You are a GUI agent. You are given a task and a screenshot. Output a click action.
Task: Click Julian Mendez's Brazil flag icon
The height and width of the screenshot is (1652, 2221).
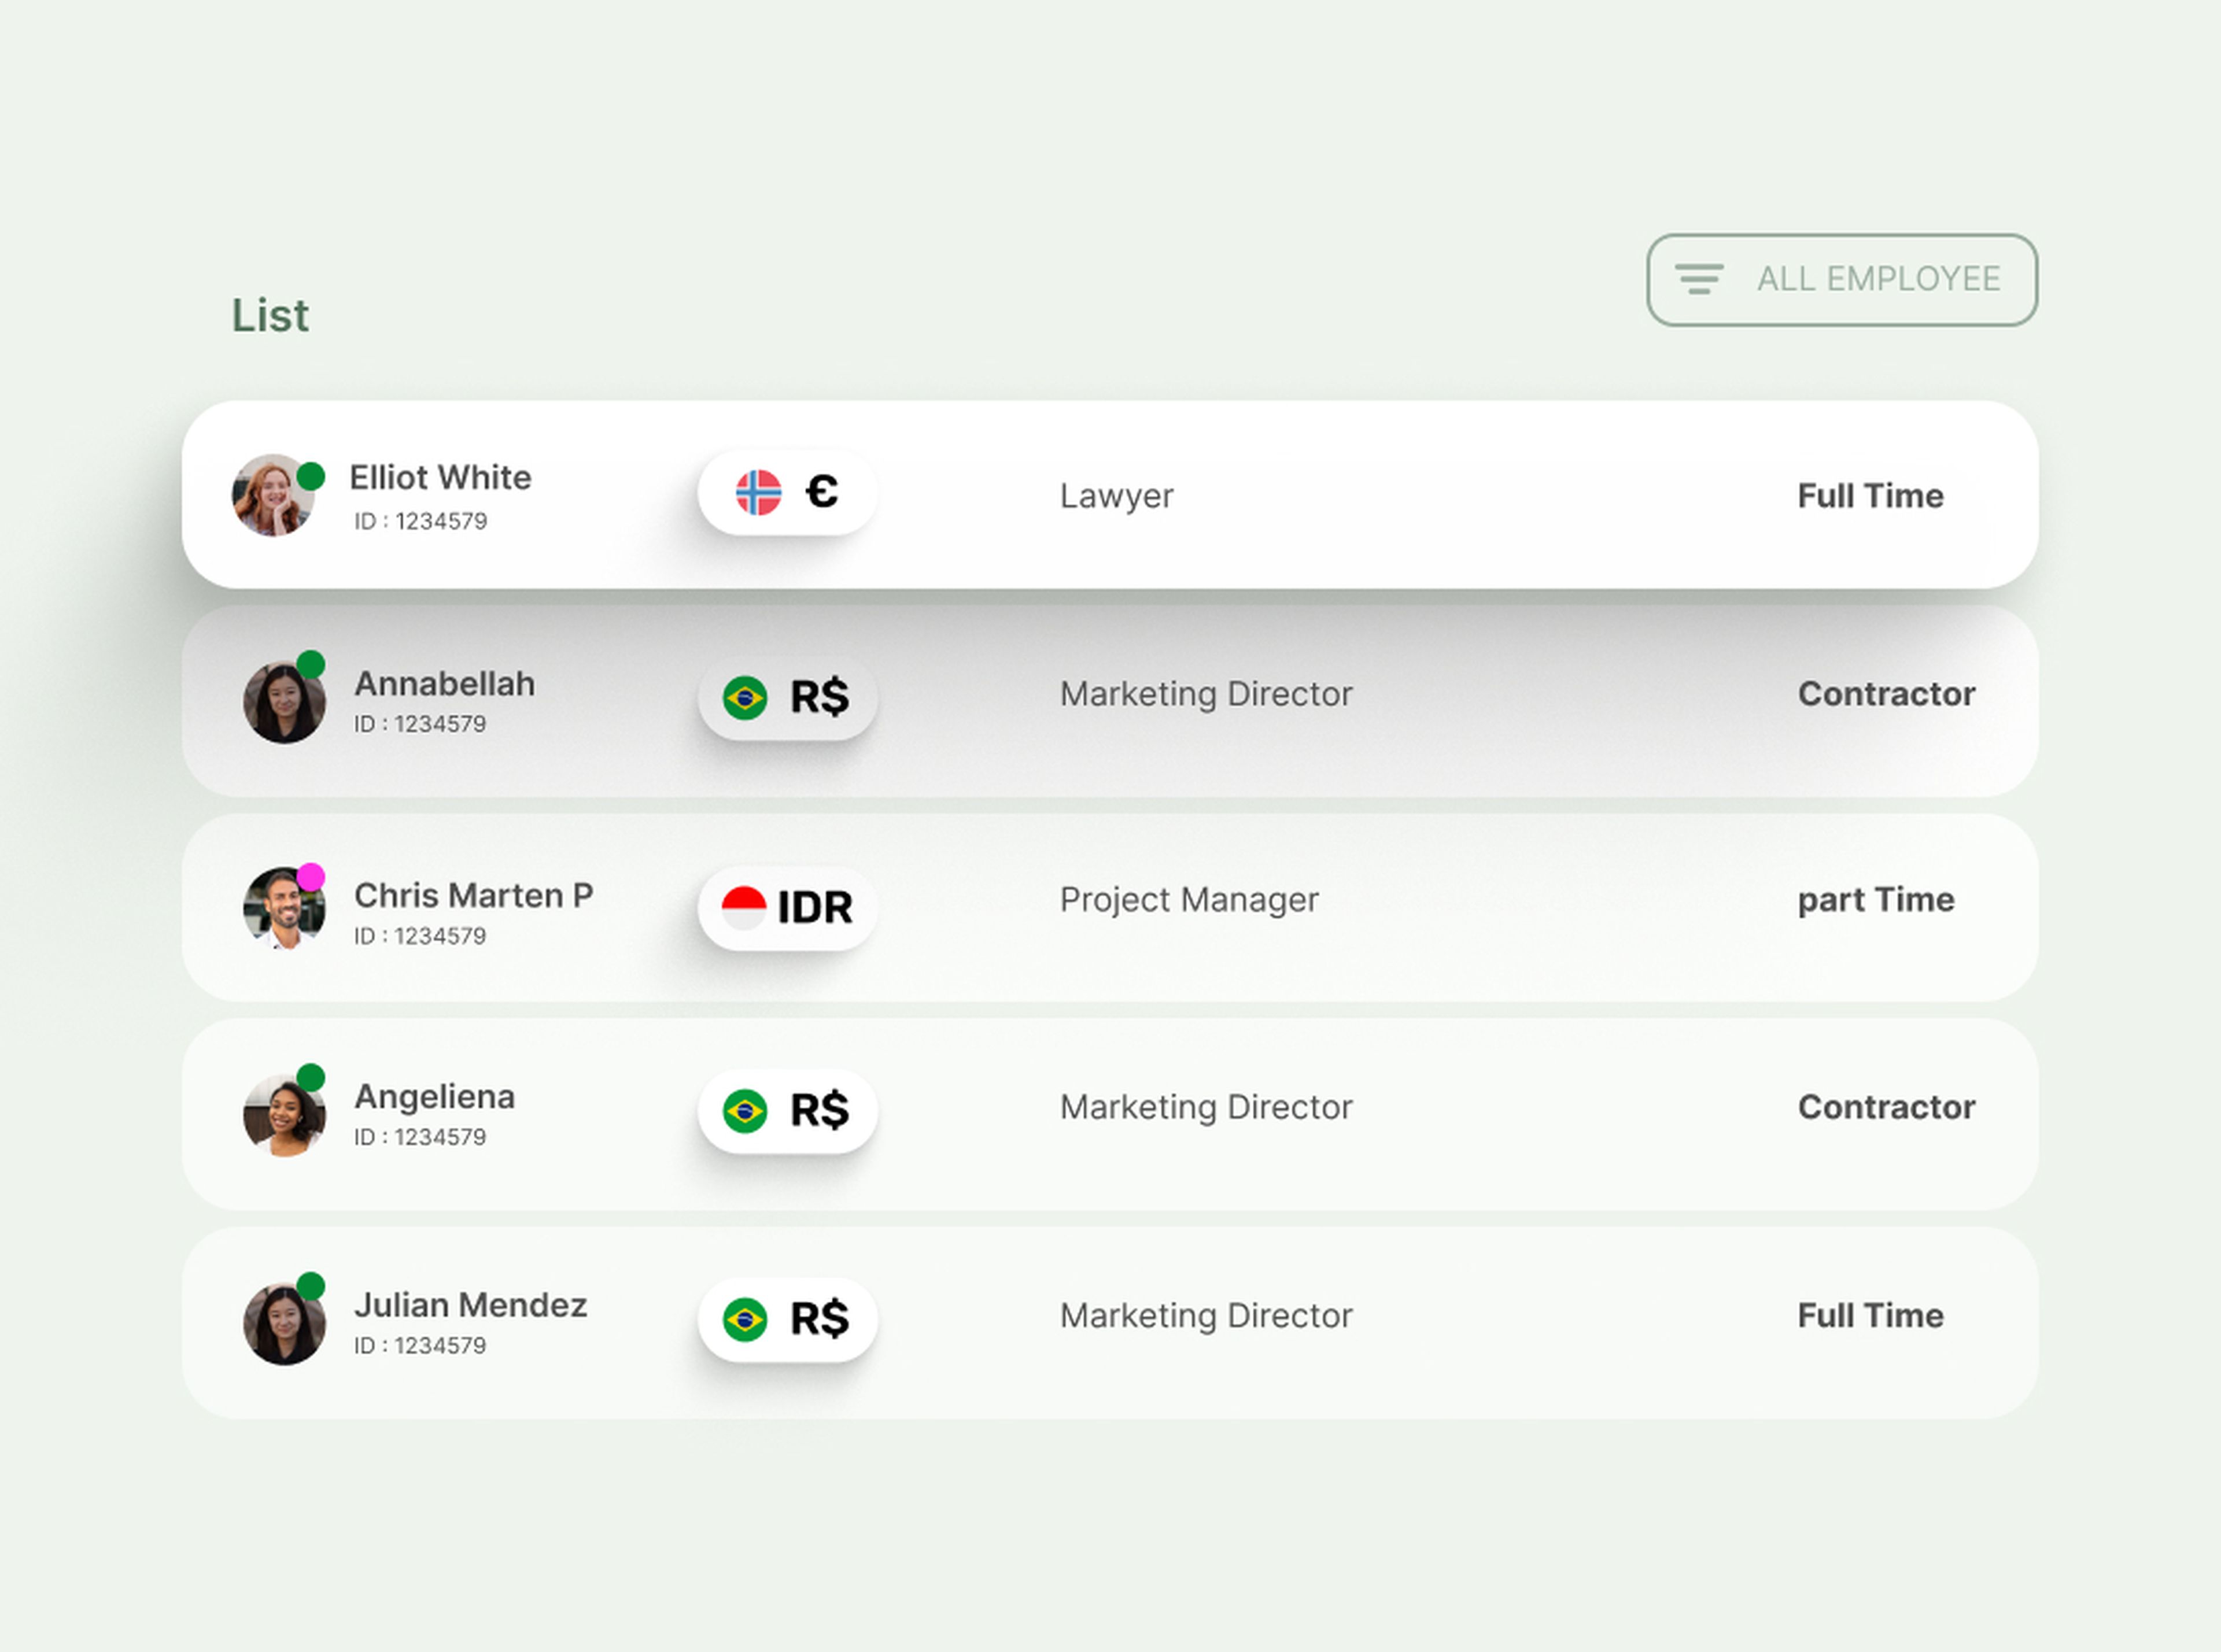click(x=745, y=1319)
